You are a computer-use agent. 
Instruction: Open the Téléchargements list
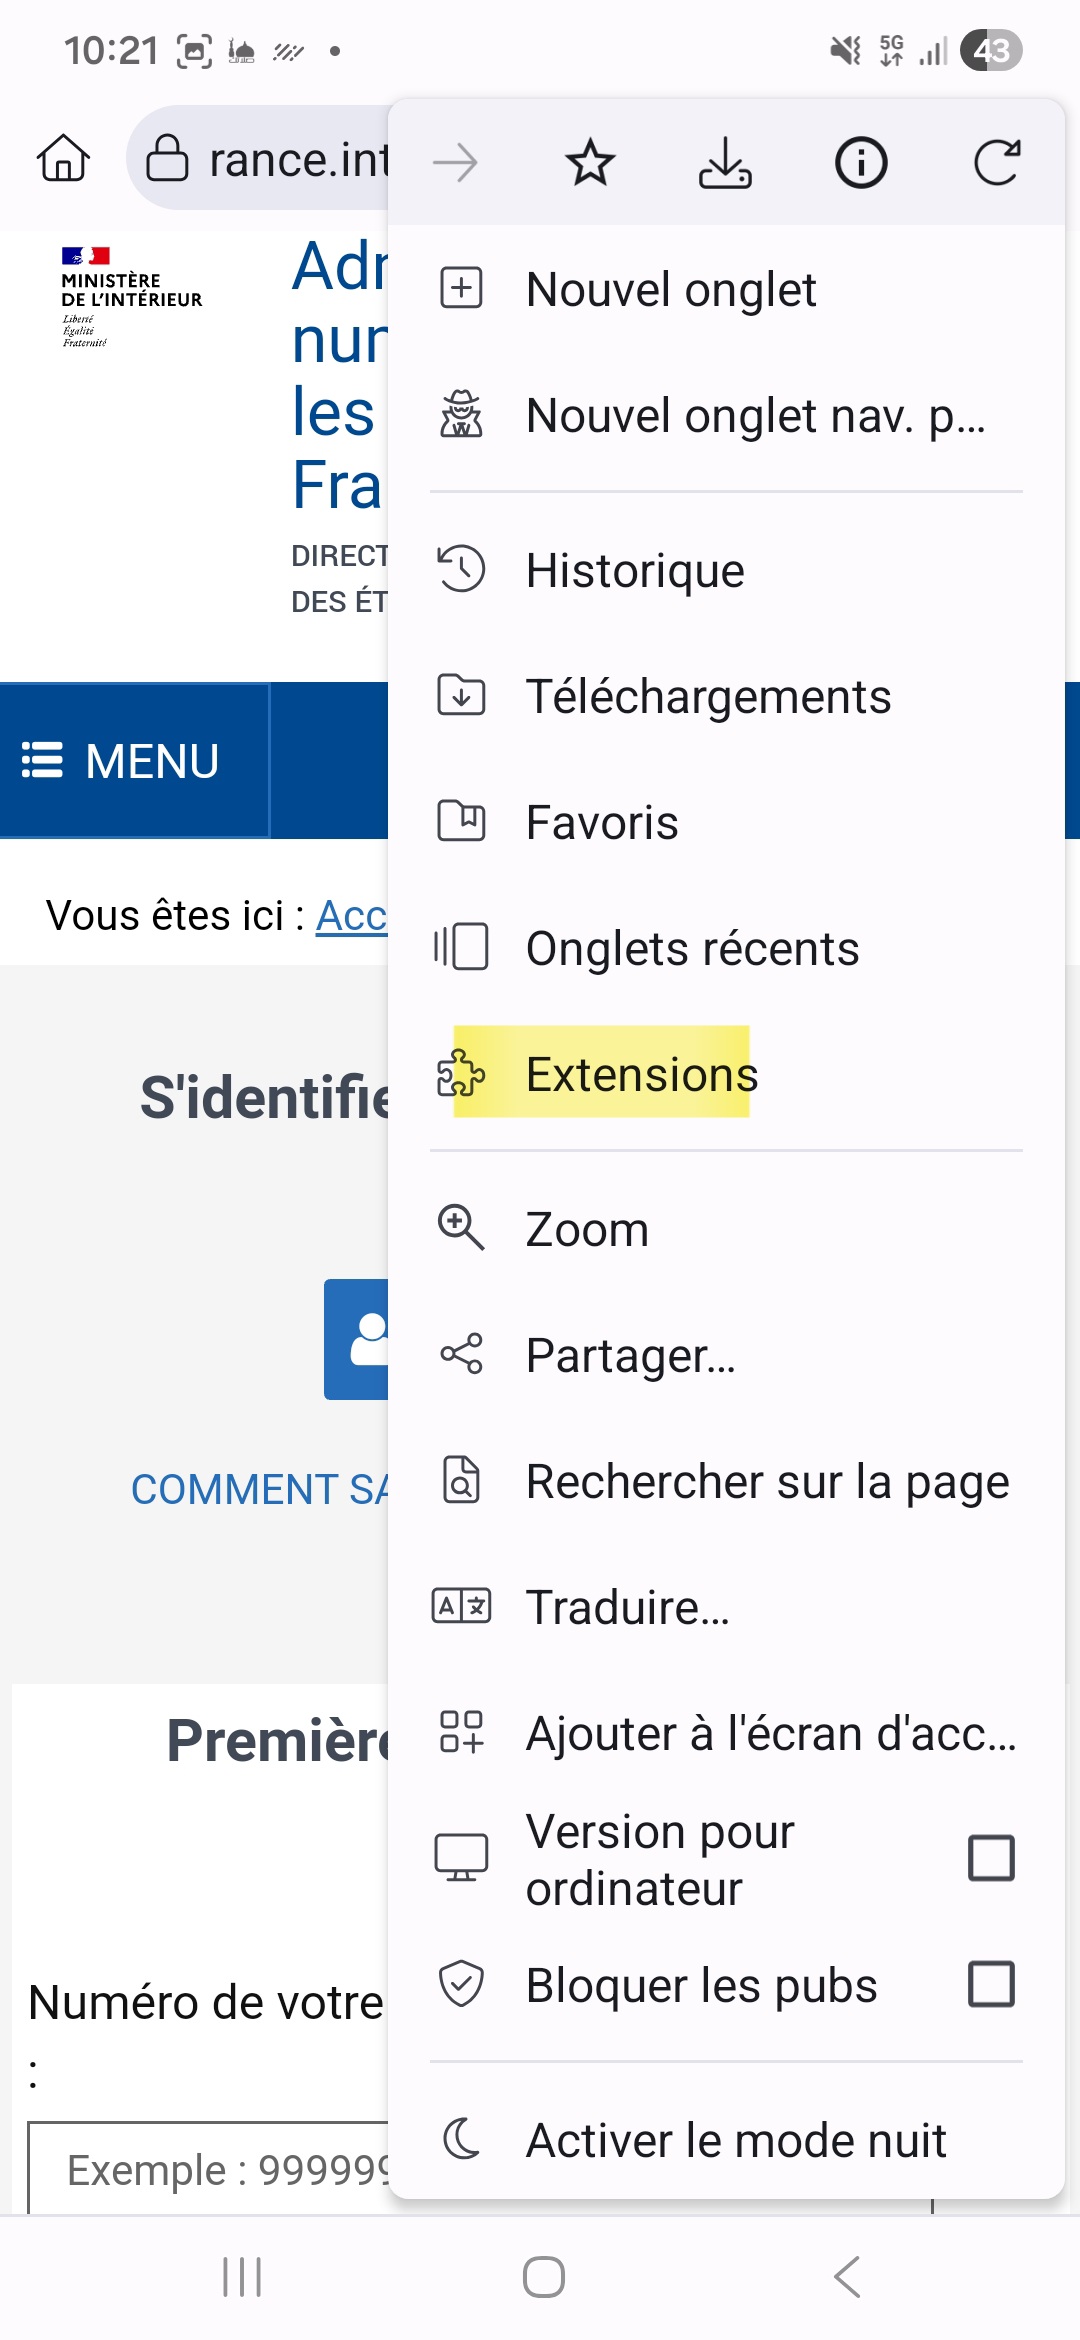pyautogui.click(x=708, y=697)
